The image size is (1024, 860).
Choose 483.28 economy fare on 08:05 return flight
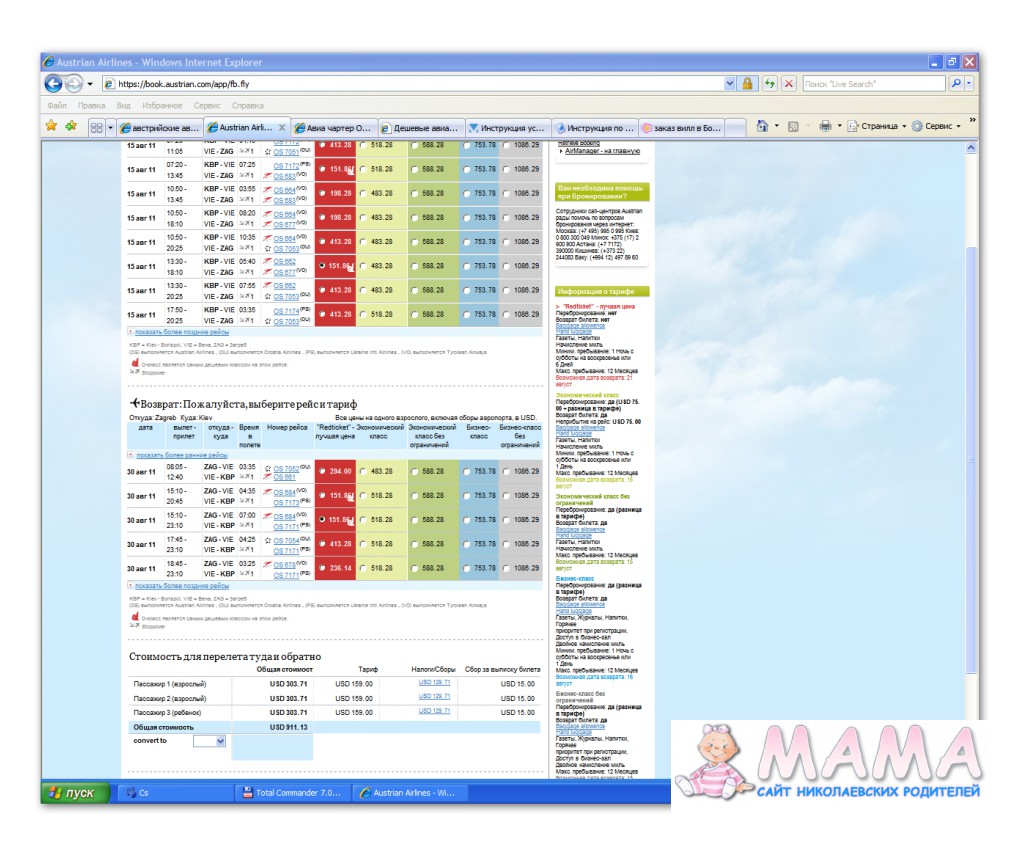click(362, 471)
